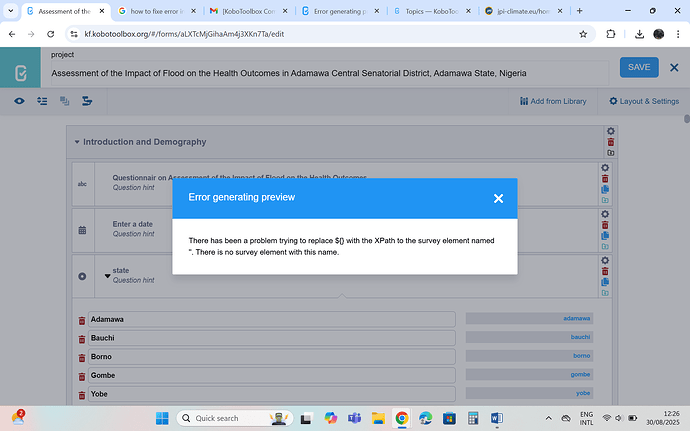This screenshot has height=431, width=690.
Task: Close the form builder with the X icon
Action: (674, 67)
